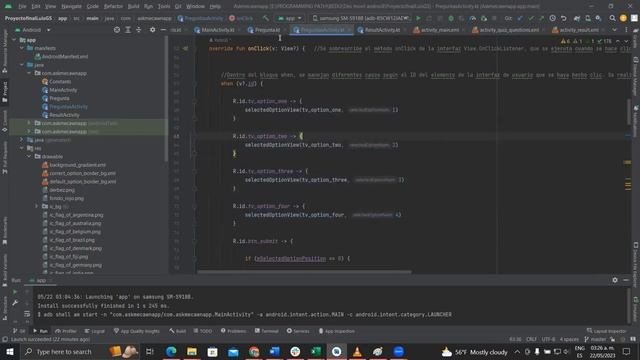Open the Build menu

coord(133,6)
